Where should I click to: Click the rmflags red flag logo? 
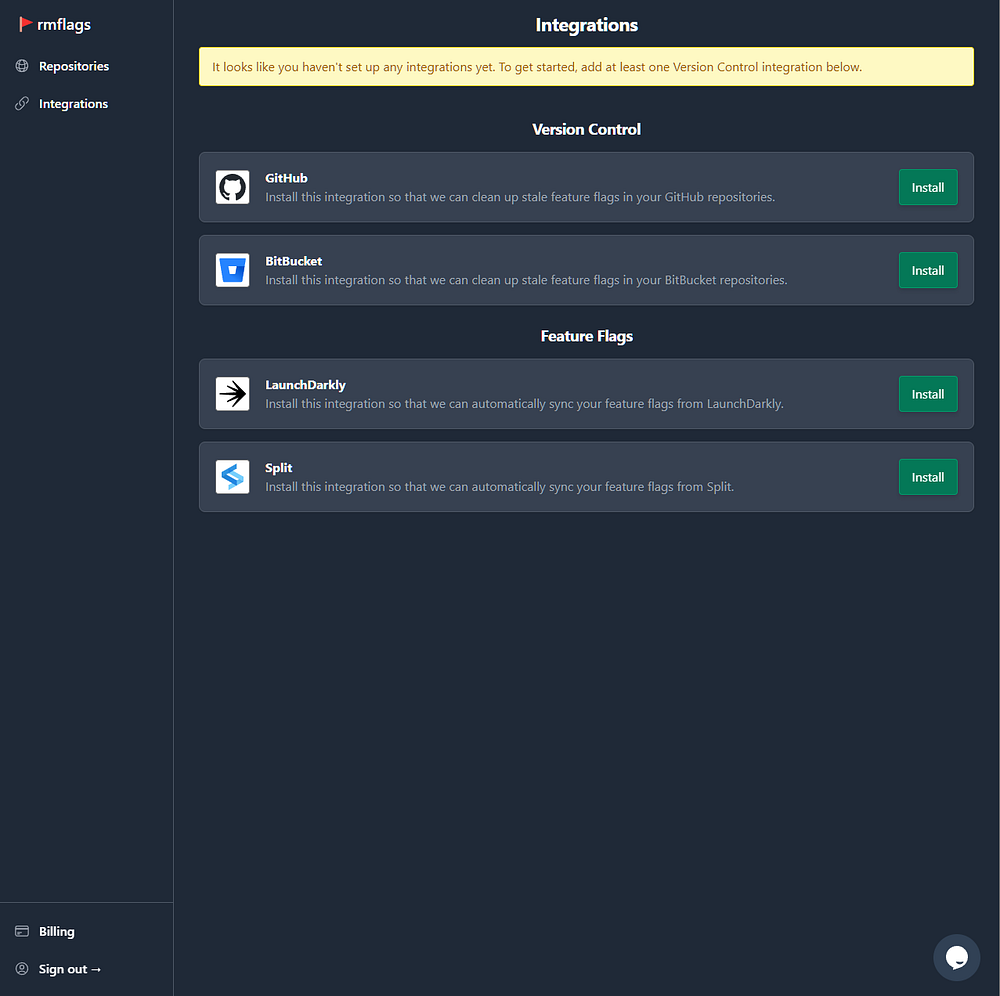[25, 24]
